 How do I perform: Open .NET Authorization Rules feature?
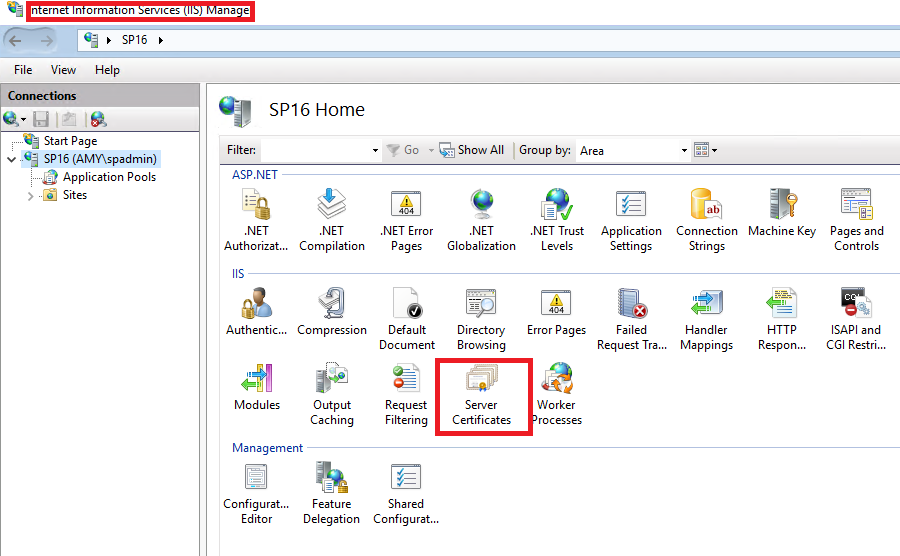pyautogui.click(x=256, y=220)
